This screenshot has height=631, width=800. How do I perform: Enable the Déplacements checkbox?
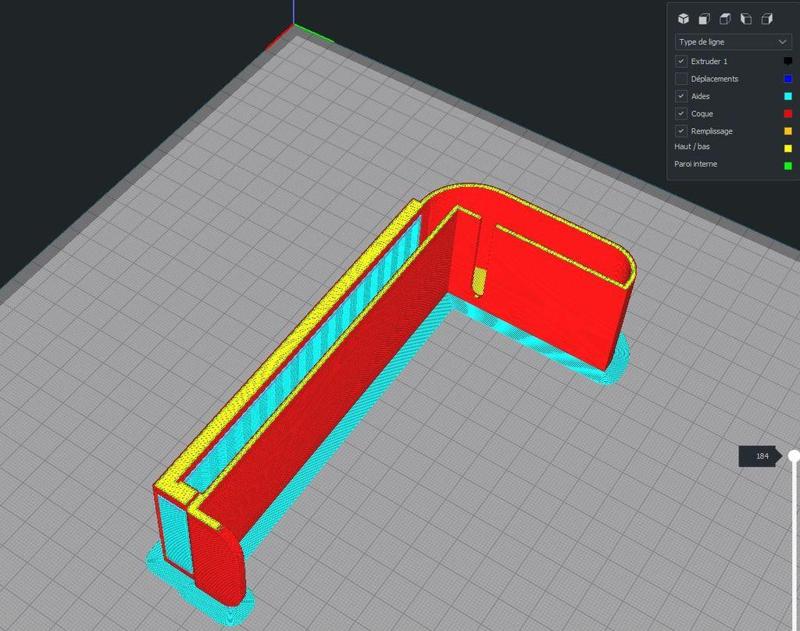(x=681, y=79)
